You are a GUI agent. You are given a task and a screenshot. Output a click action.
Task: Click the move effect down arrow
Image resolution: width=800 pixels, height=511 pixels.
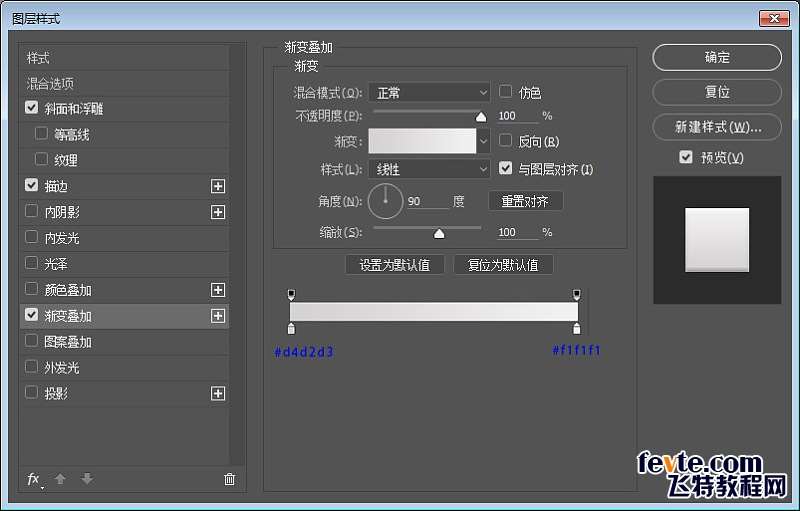click(87, 479)
